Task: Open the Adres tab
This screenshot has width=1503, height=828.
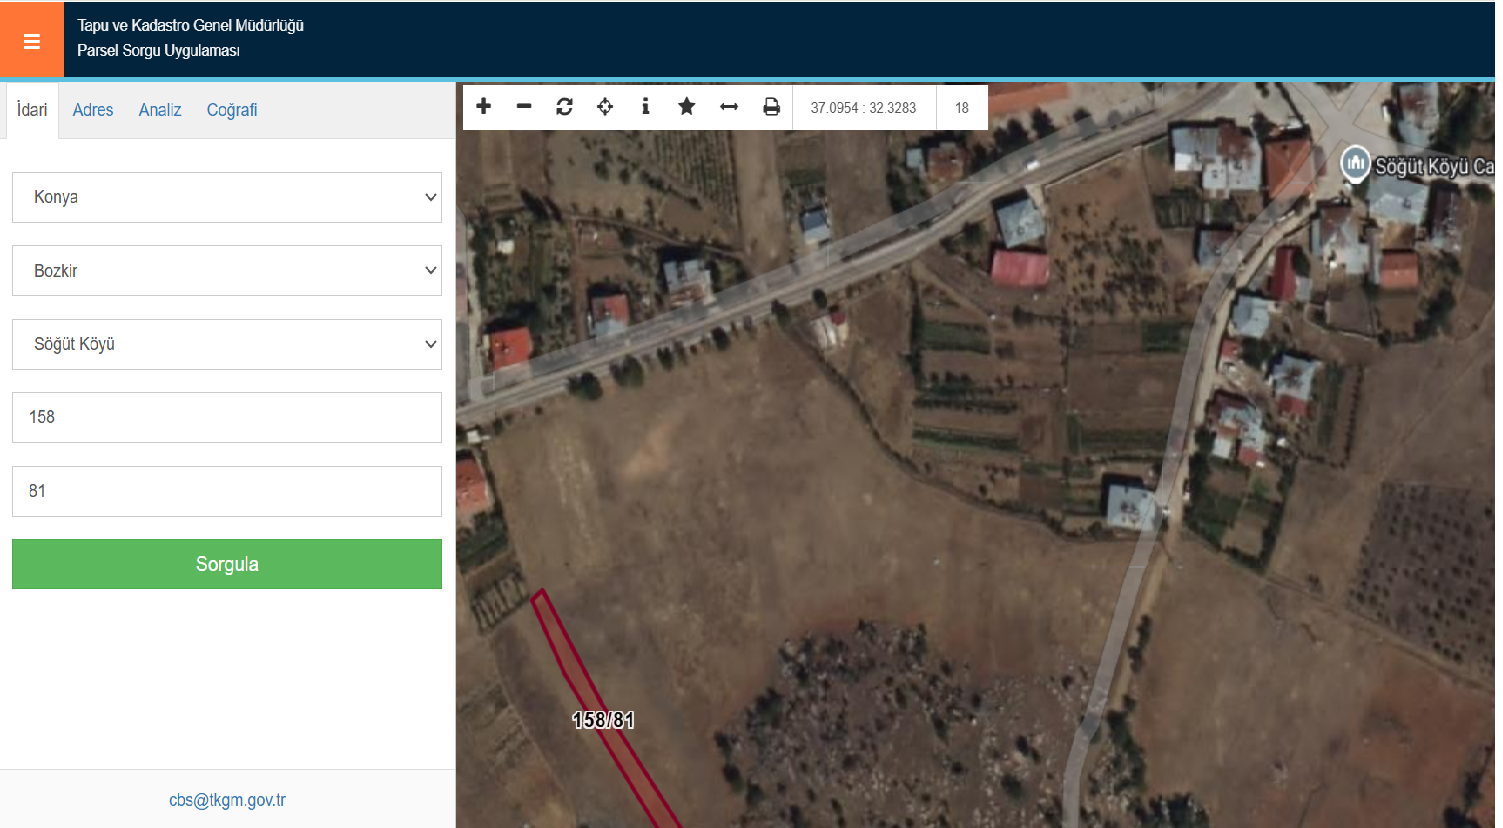Action: 93,110
